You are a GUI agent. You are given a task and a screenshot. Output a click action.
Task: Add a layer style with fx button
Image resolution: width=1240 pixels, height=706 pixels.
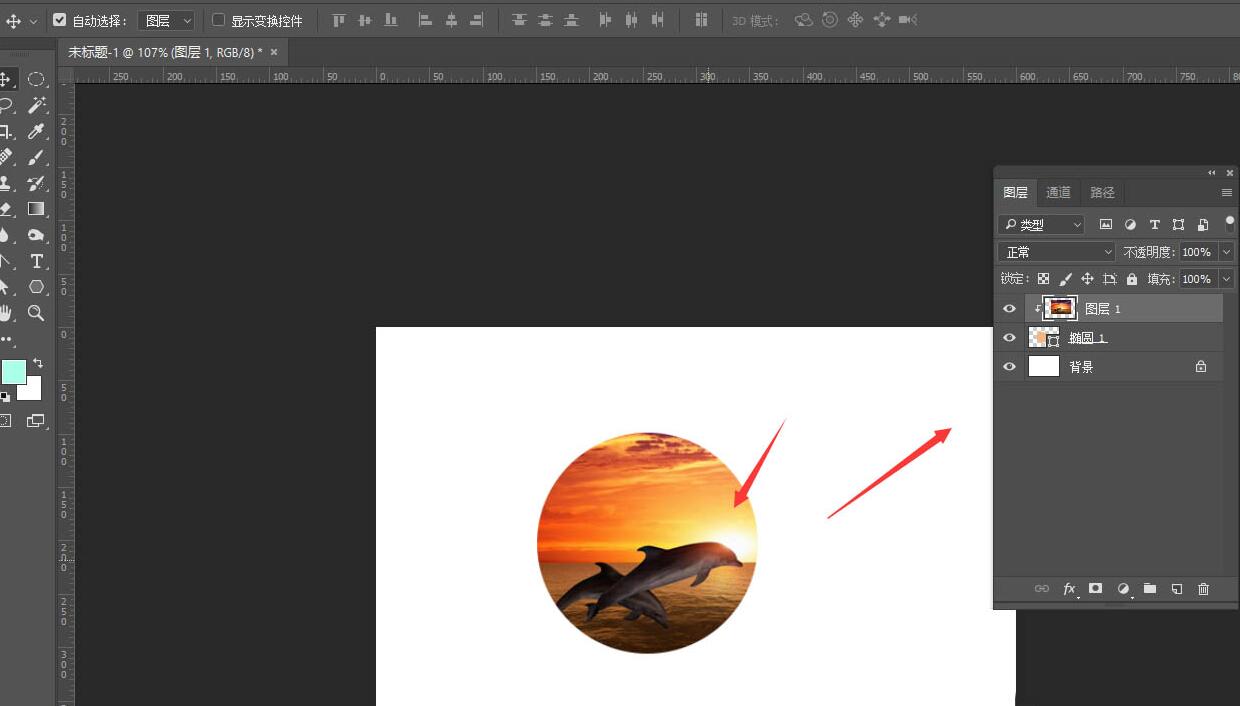(1069, 589)
